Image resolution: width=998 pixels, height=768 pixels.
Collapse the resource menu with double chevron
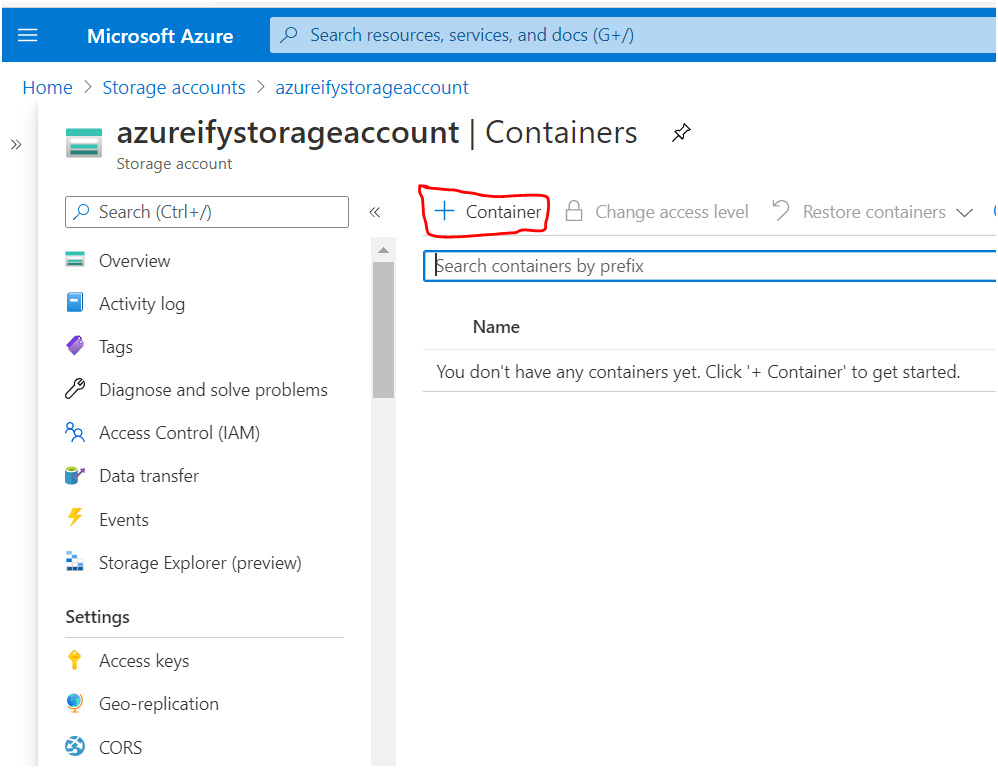(374, 212)
